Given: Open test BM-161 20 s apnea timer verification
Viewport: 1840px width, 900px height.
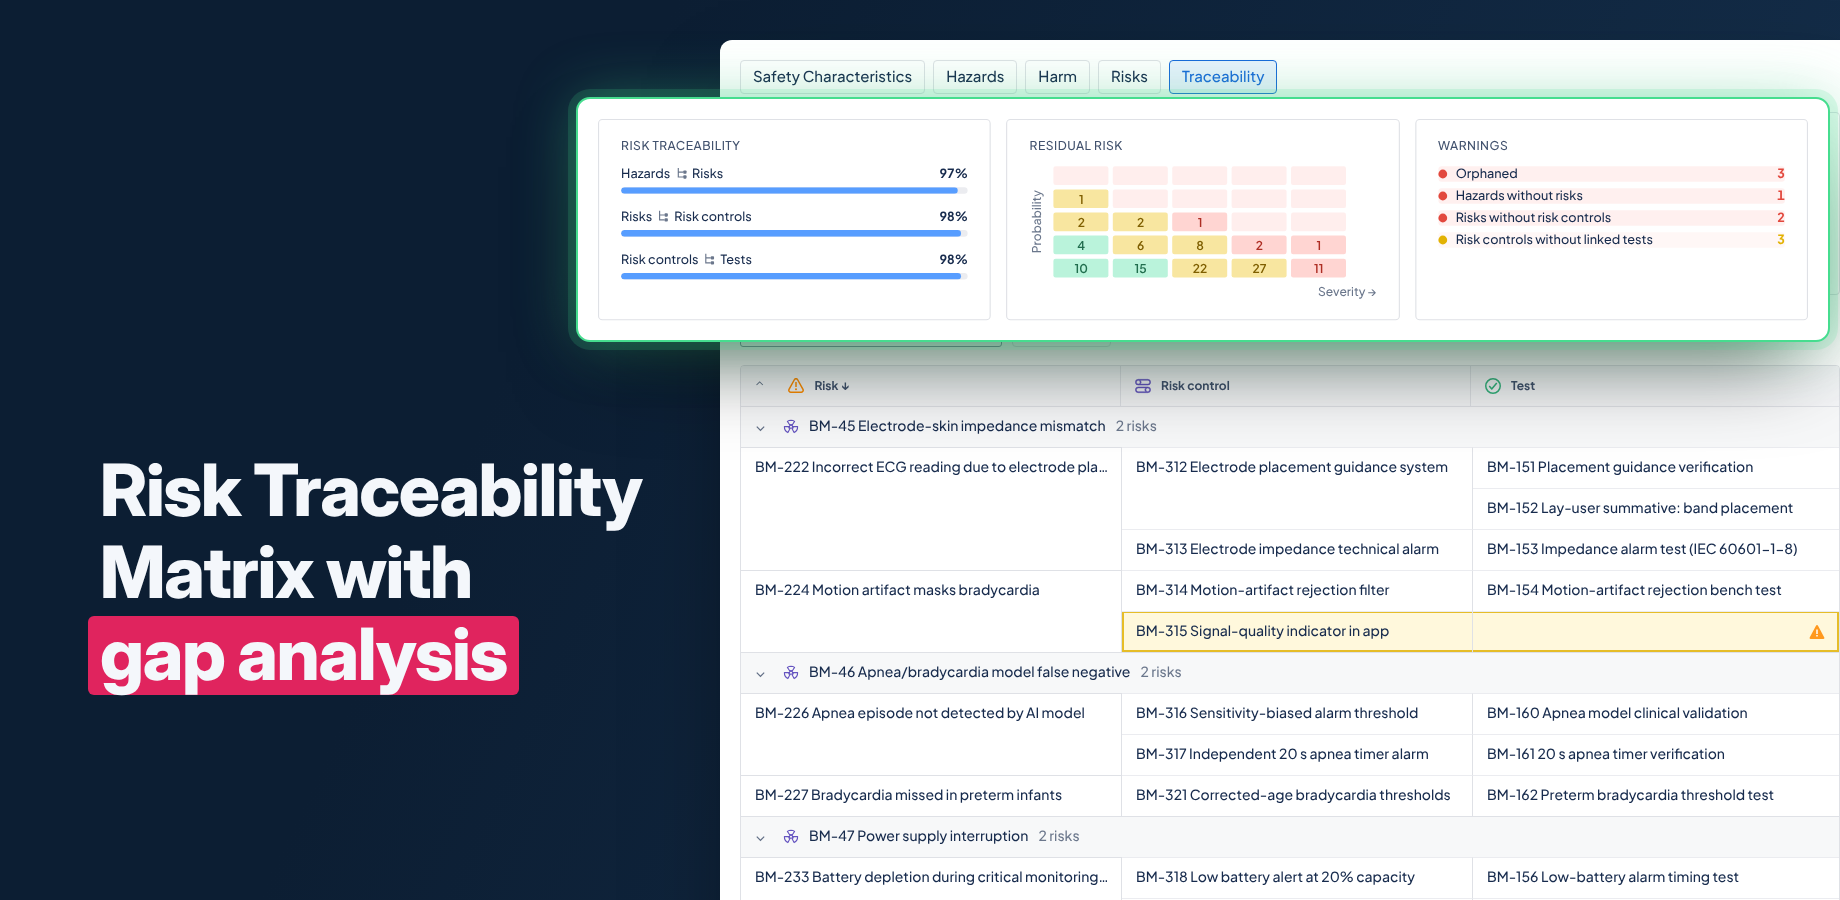Looking at the screenshot, I should tap(1606, 754).
